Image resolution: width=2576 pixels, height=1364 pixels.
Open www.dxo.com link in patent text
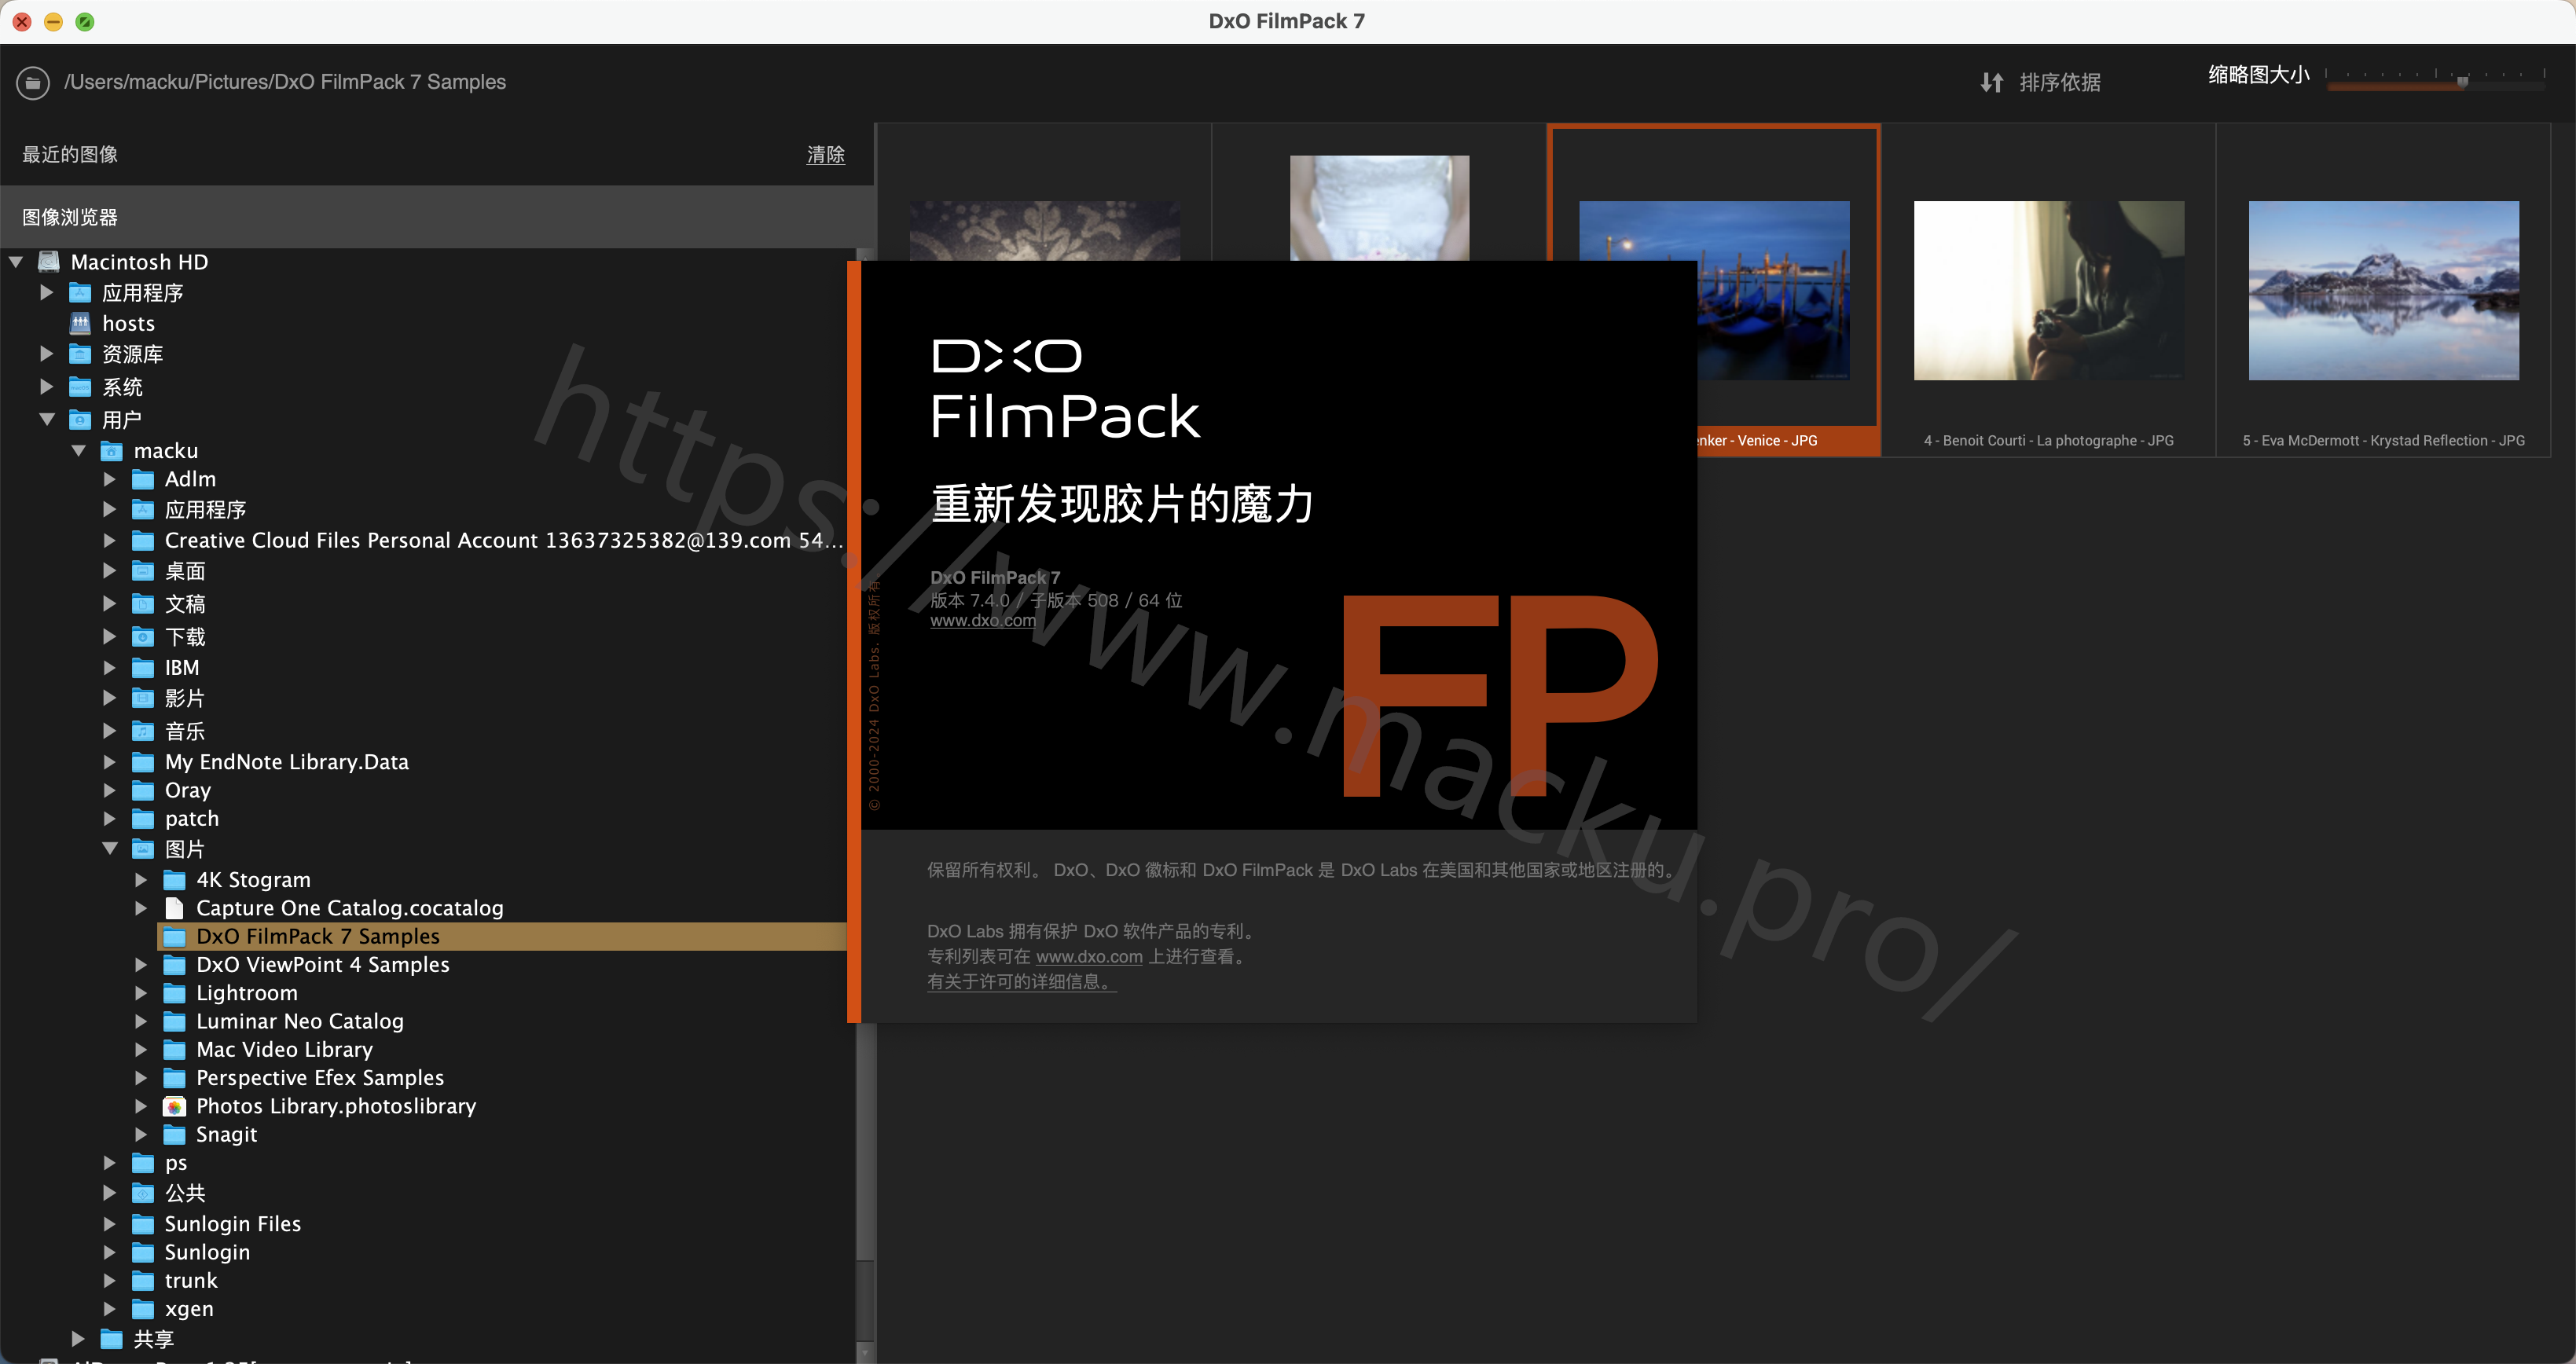pyautogui.click(x=1089, y=956)
